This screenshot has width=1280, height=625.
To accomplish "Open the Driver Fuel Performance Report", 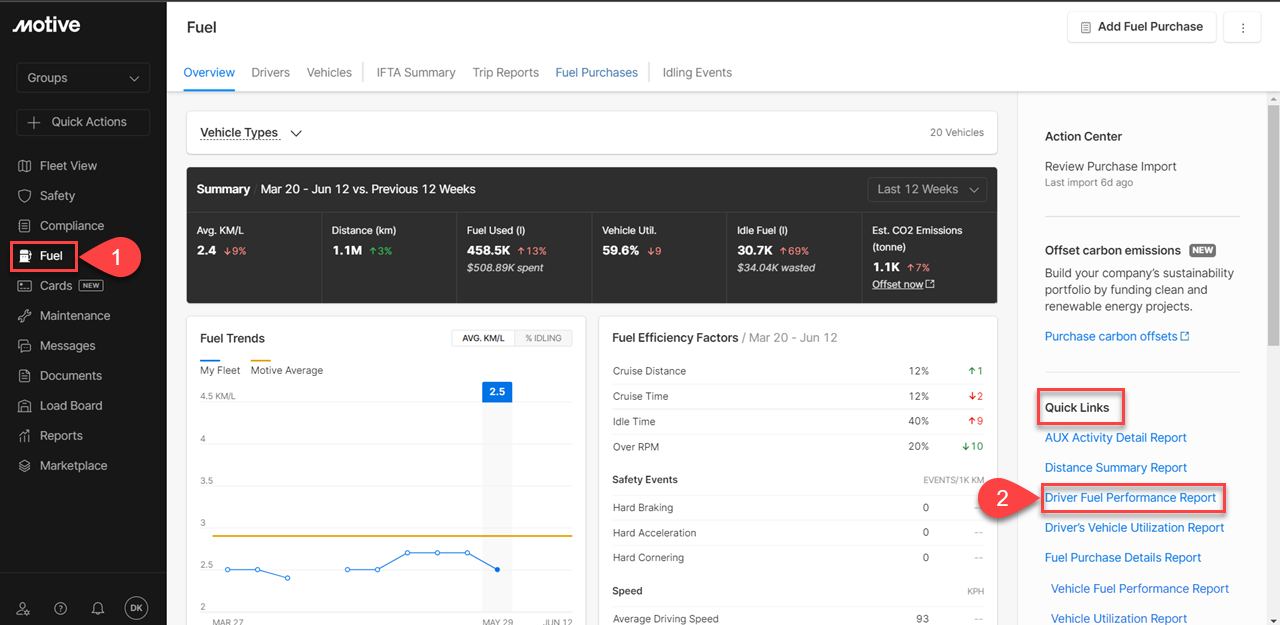I will 1131,498.
